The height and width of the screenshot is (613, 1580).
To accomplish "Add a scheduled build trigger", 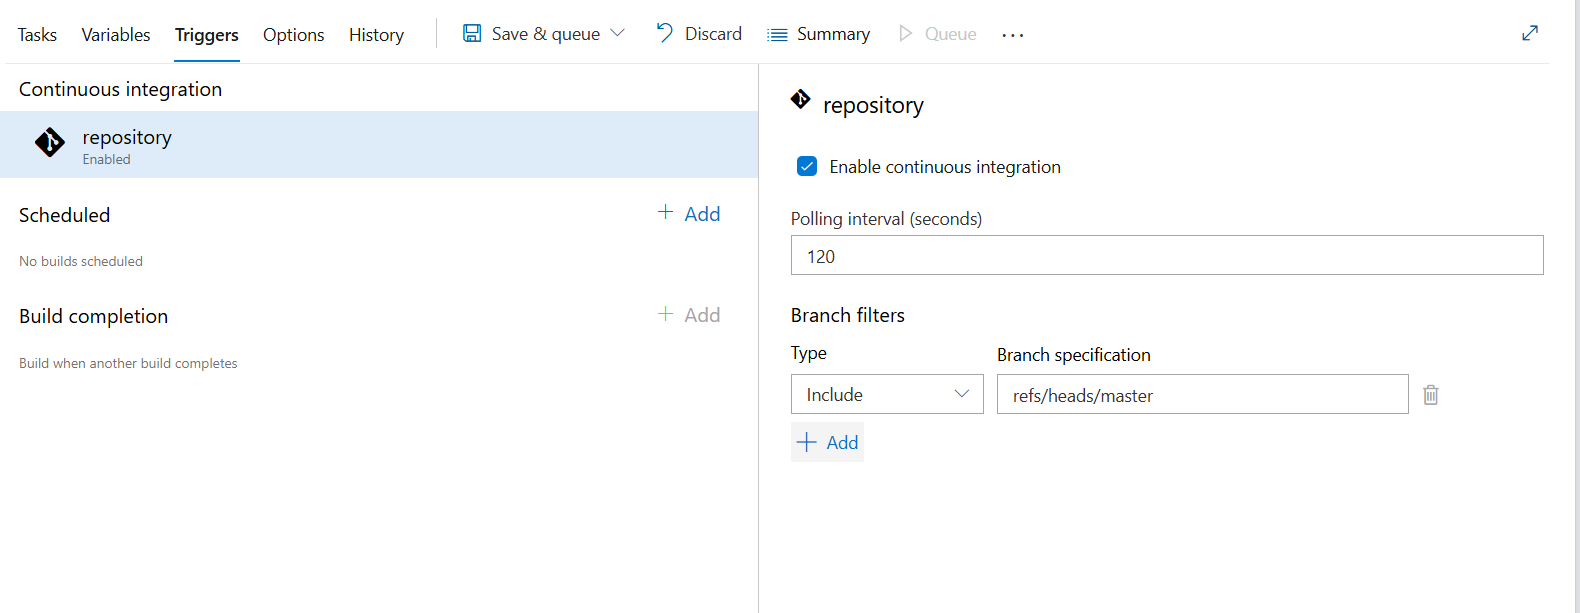I will click(x=689, y=214).
